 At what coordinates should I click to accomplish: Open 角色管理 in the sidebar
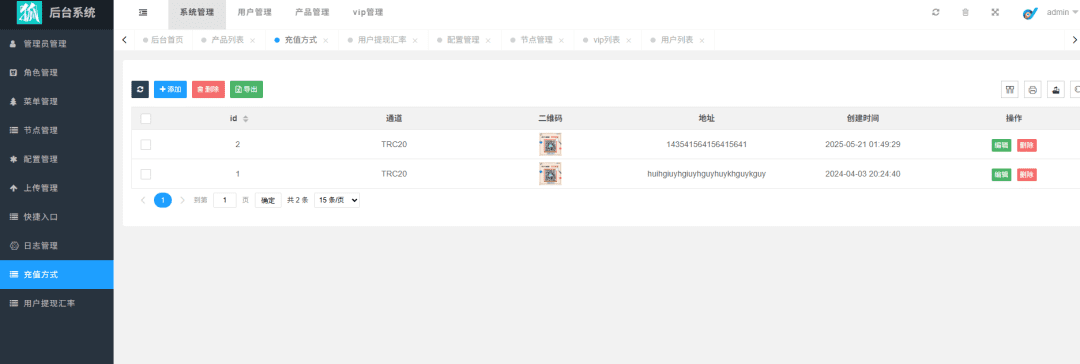[56, 72]
